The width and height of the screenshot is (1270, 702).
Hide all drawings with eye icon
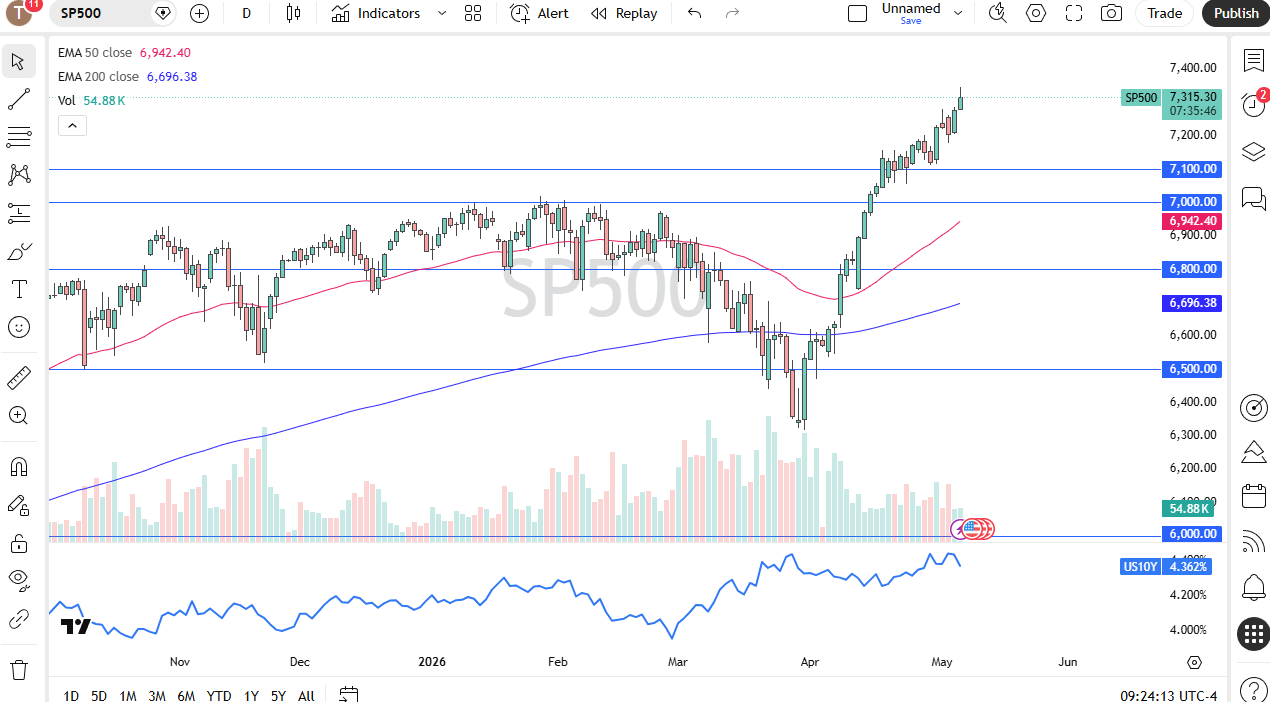point(18,581)
